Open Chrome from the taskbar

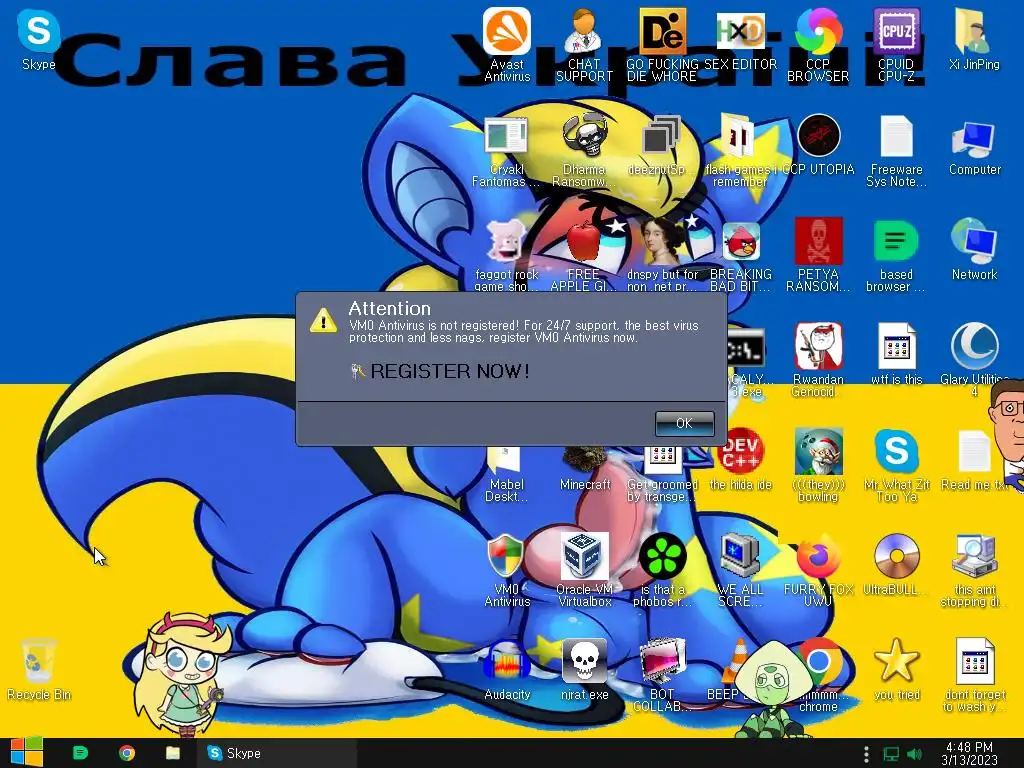(x=127, y=753)
